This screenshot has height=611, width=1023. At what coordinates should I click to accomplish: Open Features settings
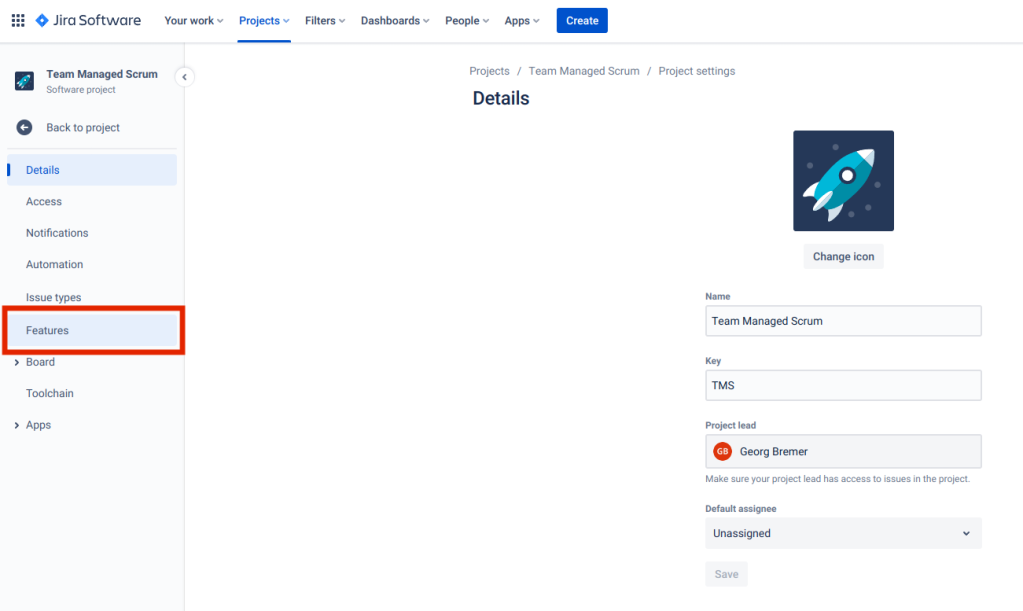click(x=92, y=330)
